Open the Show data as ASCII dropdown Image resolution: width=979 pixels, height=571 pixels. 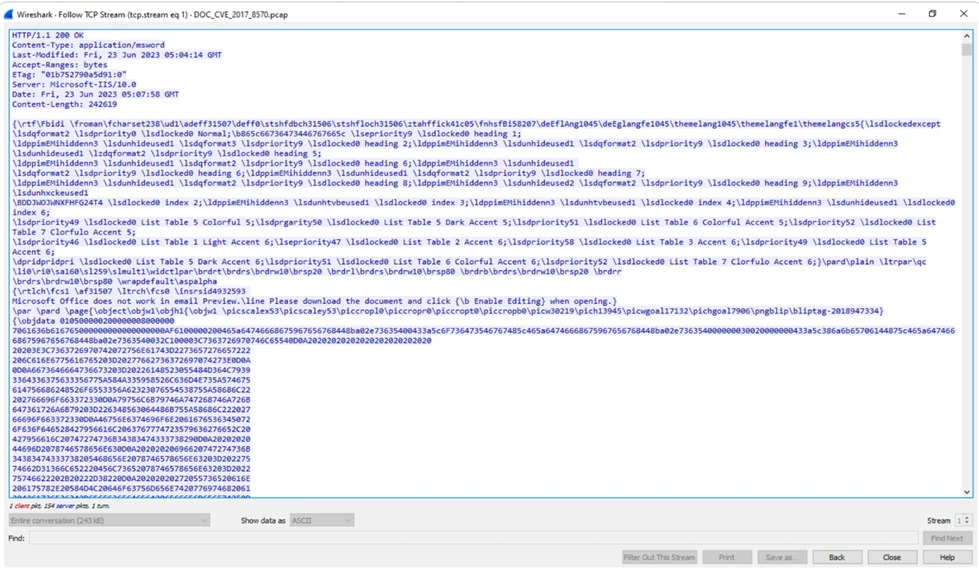point(322,520)
